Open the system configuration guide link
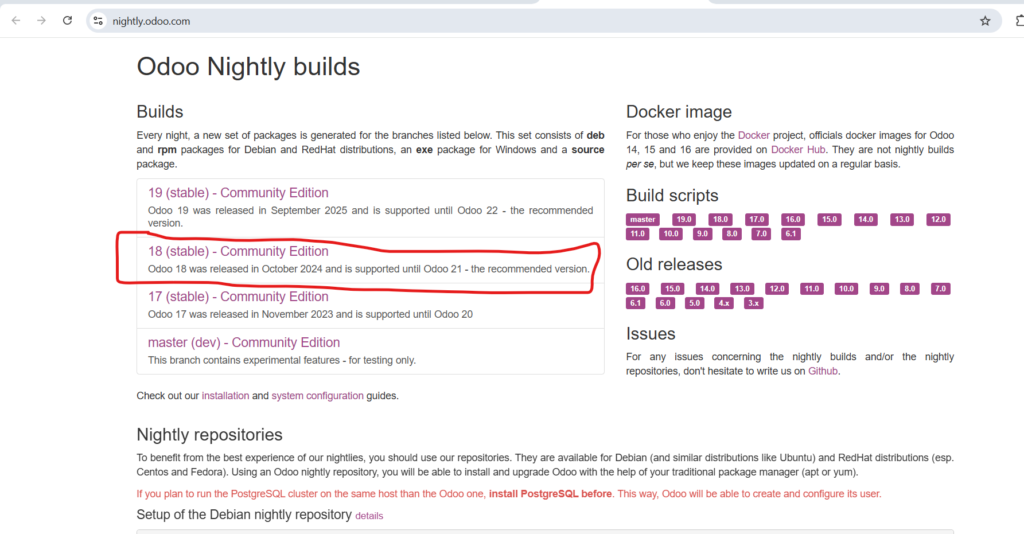Viewport: 1024px width, 534px height. point(317,396)
